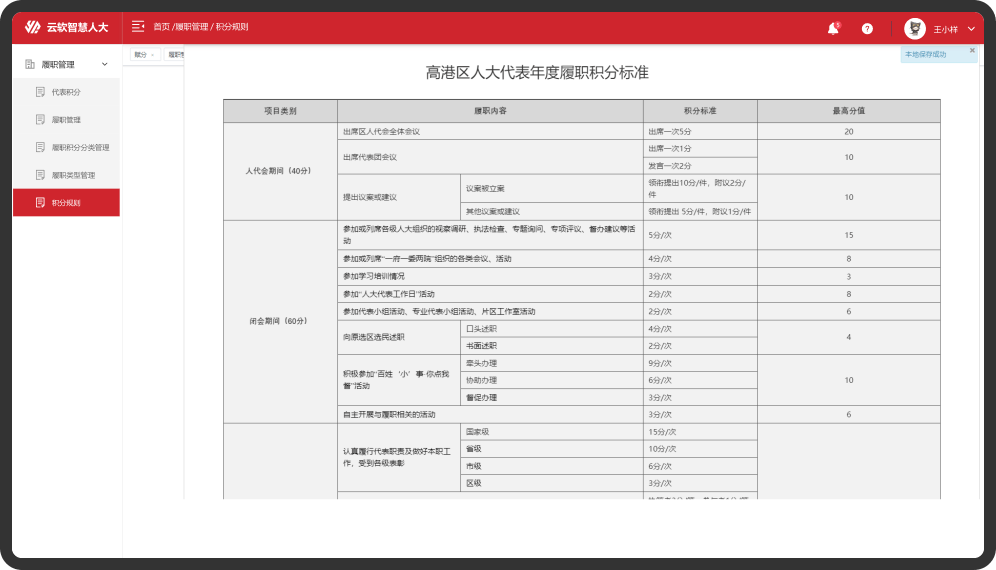Click 履职管理 in the breadcrumb path
Viewport: 996px width, 570px height.
192,27
